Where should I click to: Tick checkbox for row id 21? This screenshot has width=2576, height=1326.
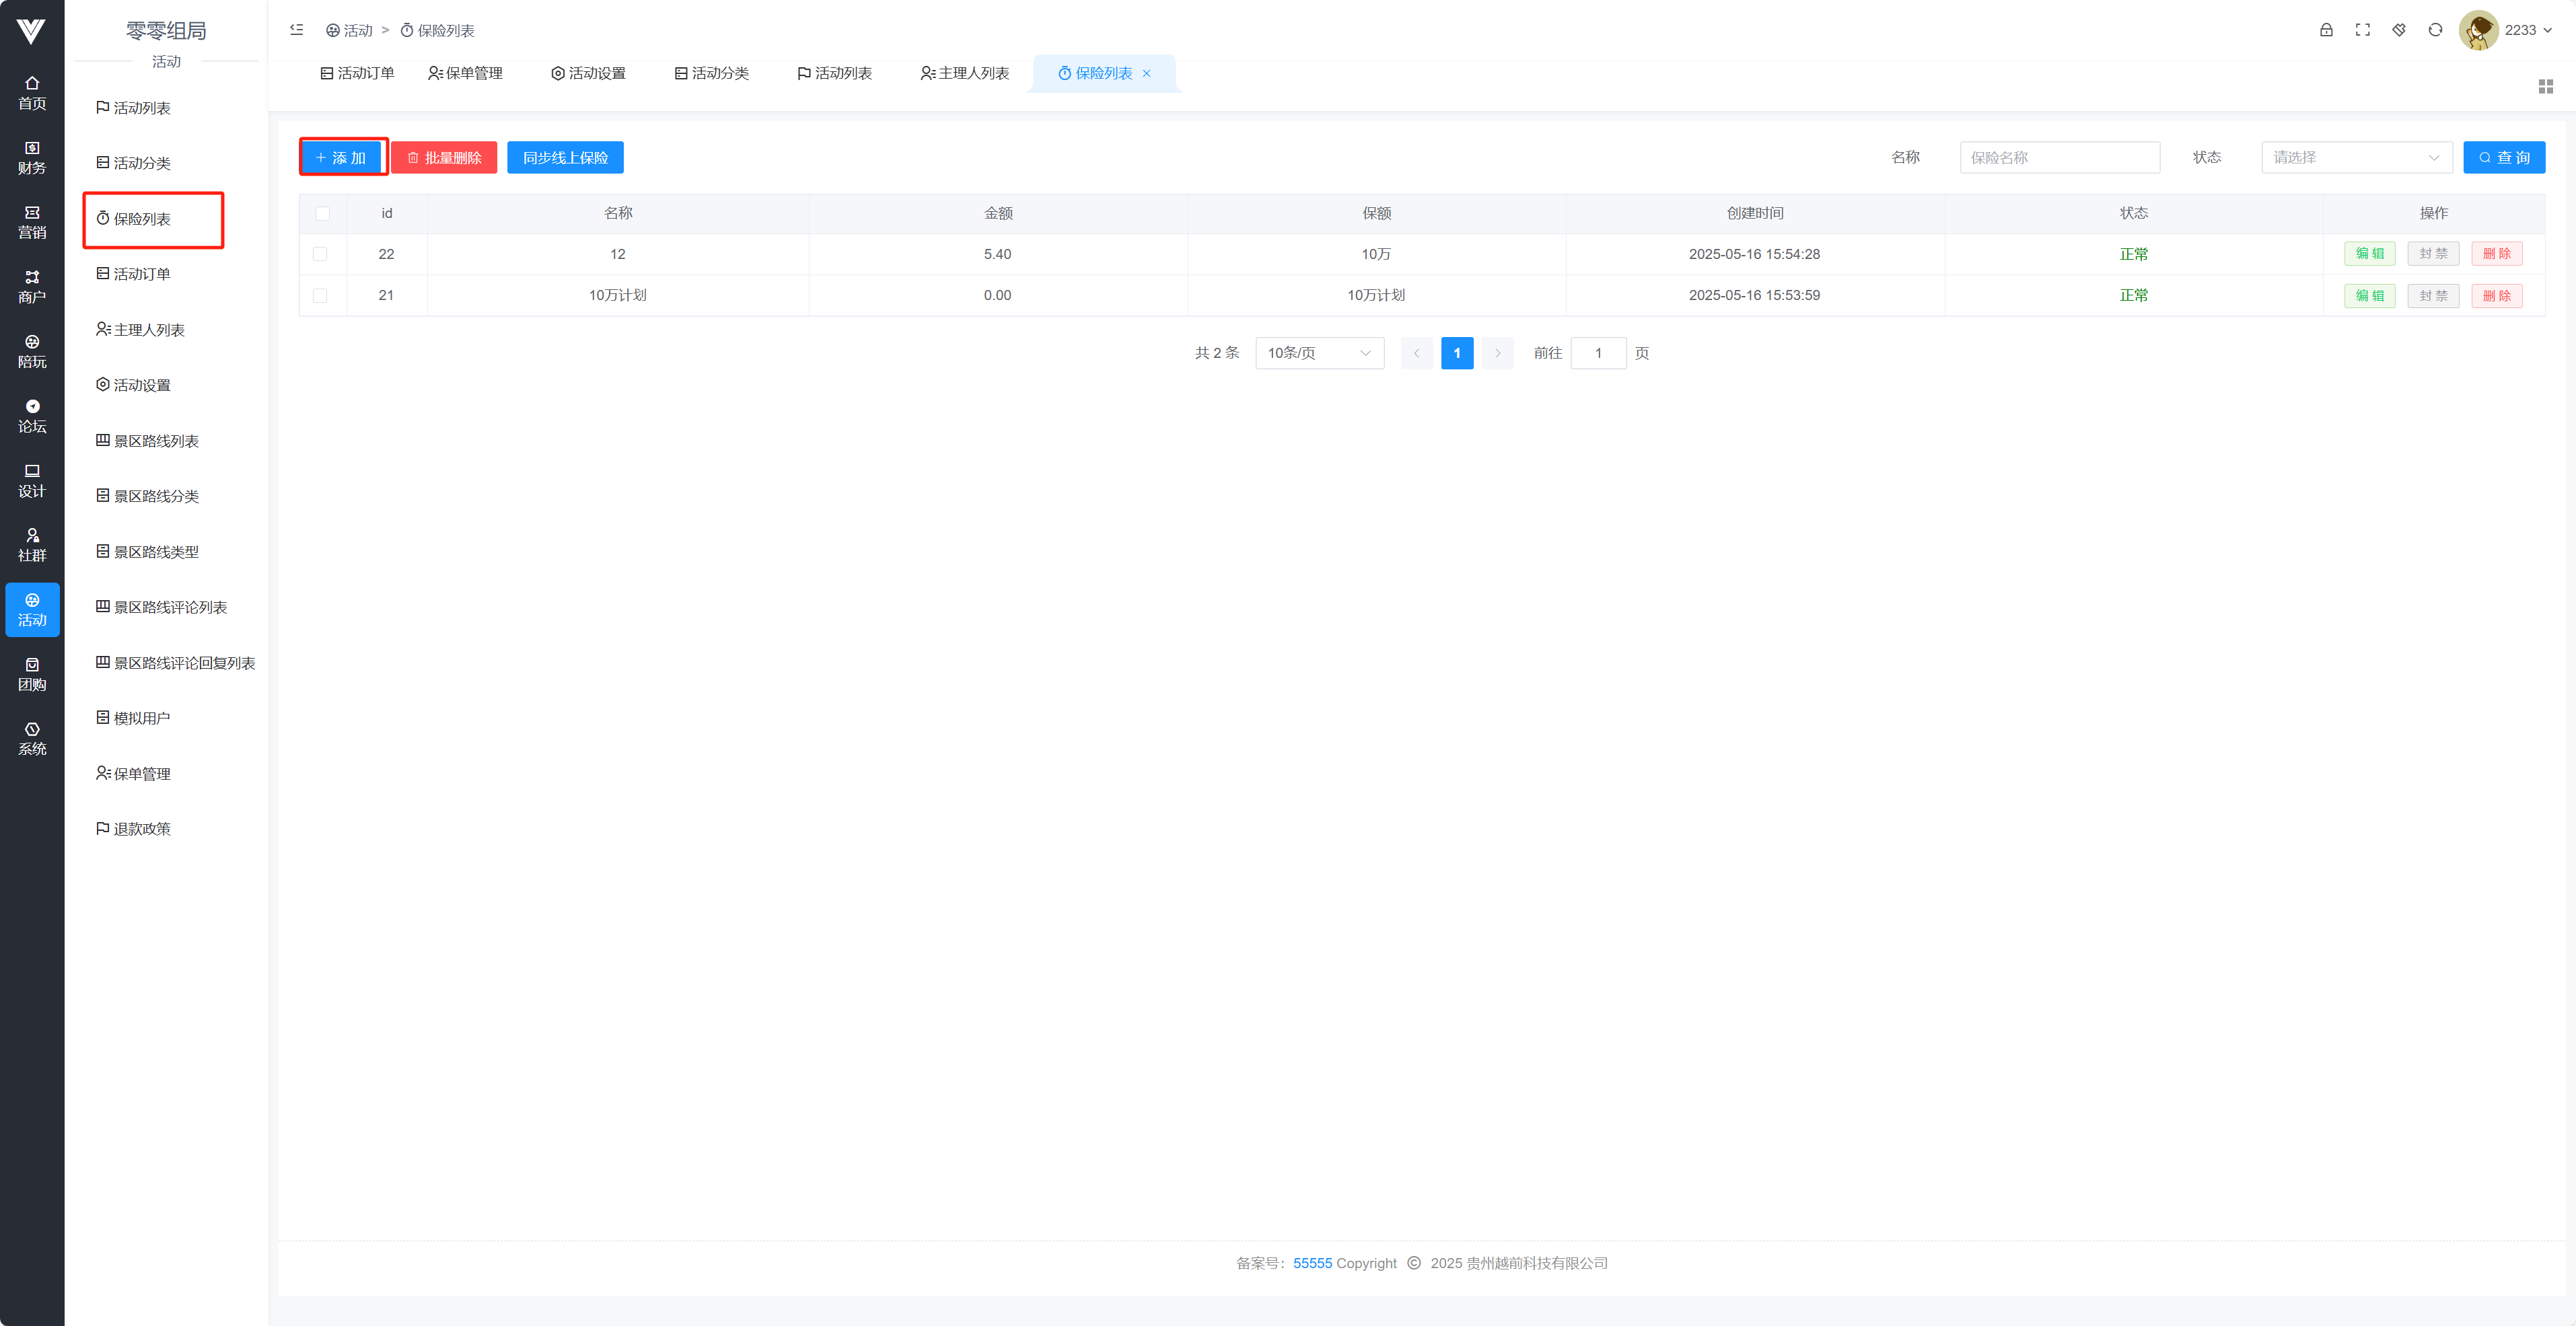(x=320, y=295)
